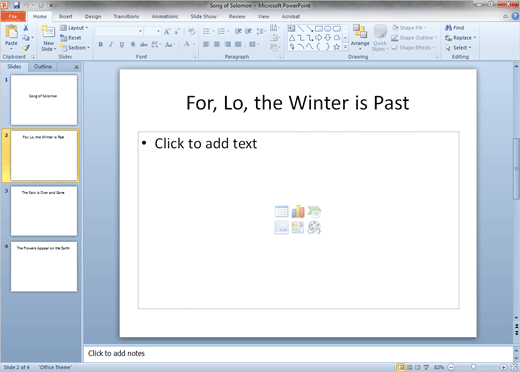The height and width of the screenshot is (372, 520).
Task: Toggle text Shadow formatting
Action: (133, 44)
